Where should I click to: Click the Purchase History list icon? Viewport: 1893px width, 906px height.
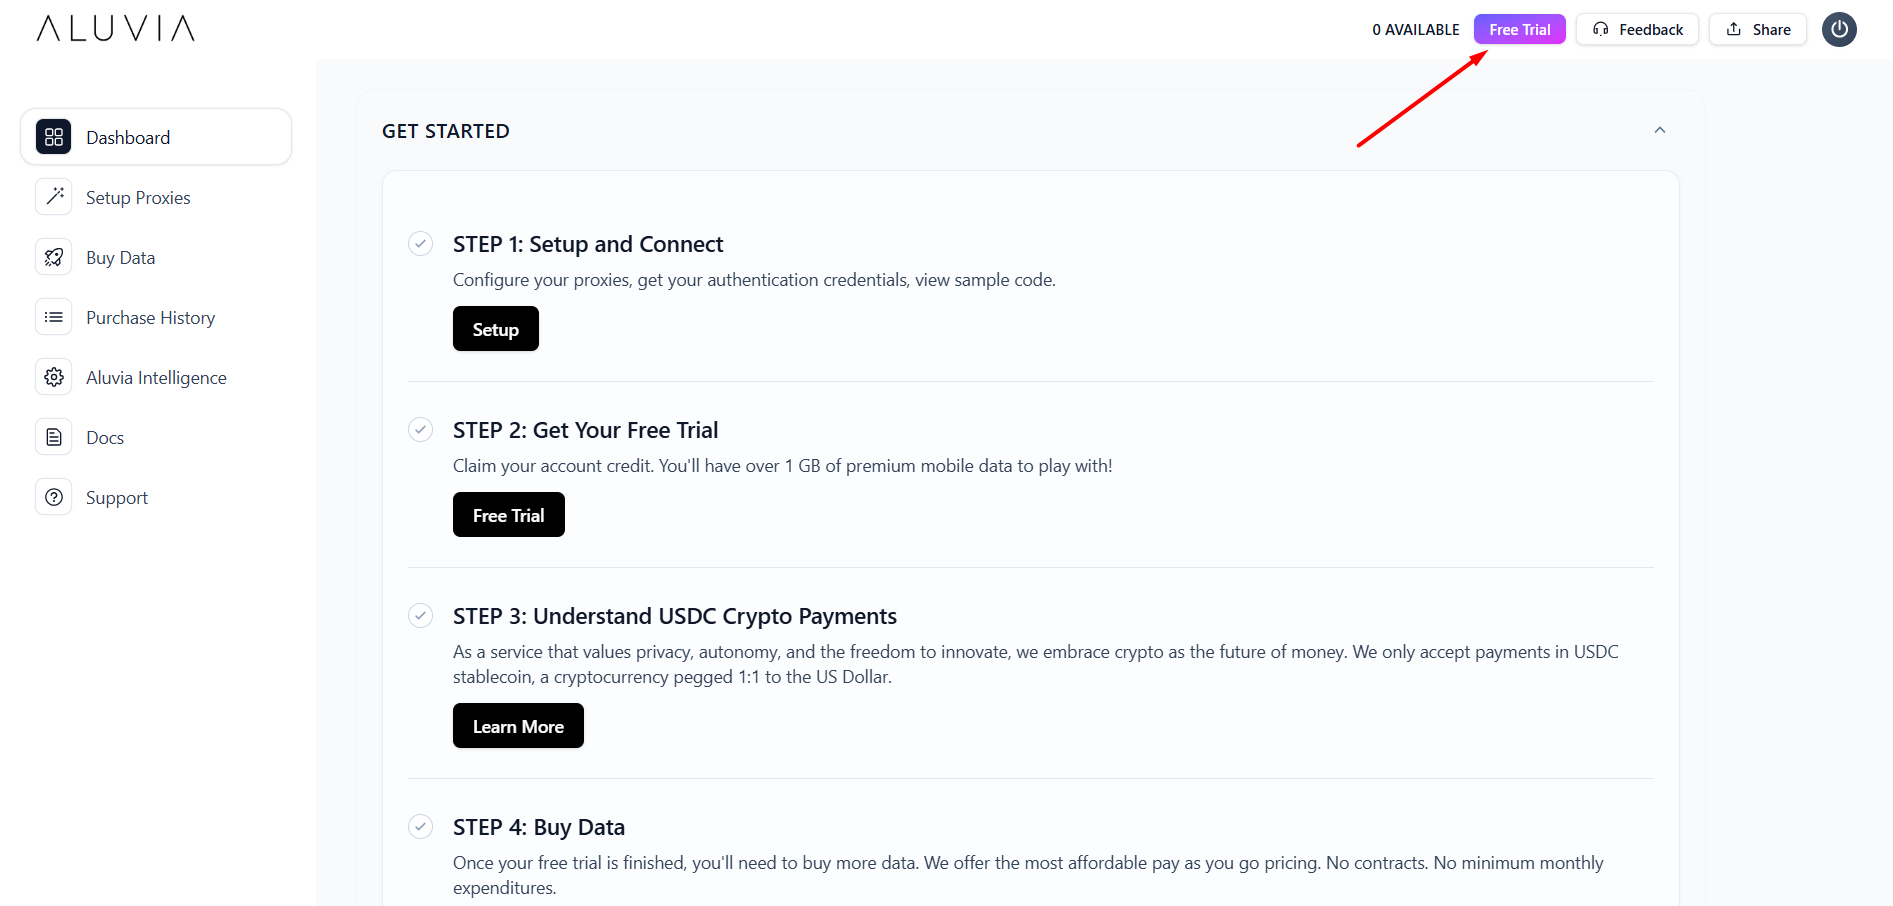(54, 317)
